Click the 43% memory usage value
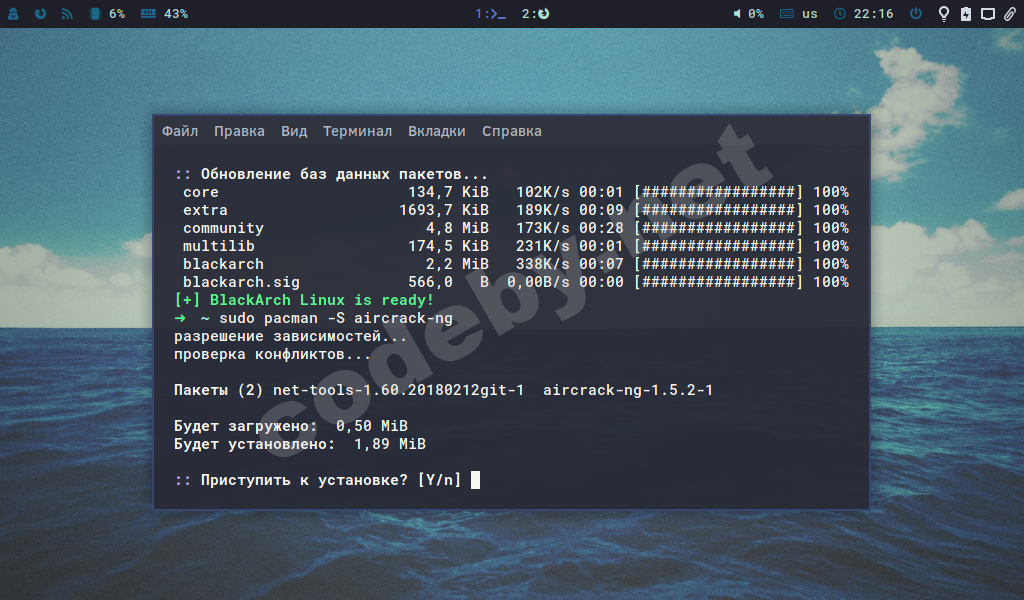The height and width of the screenshot is (600, 1024). (176, 14)
